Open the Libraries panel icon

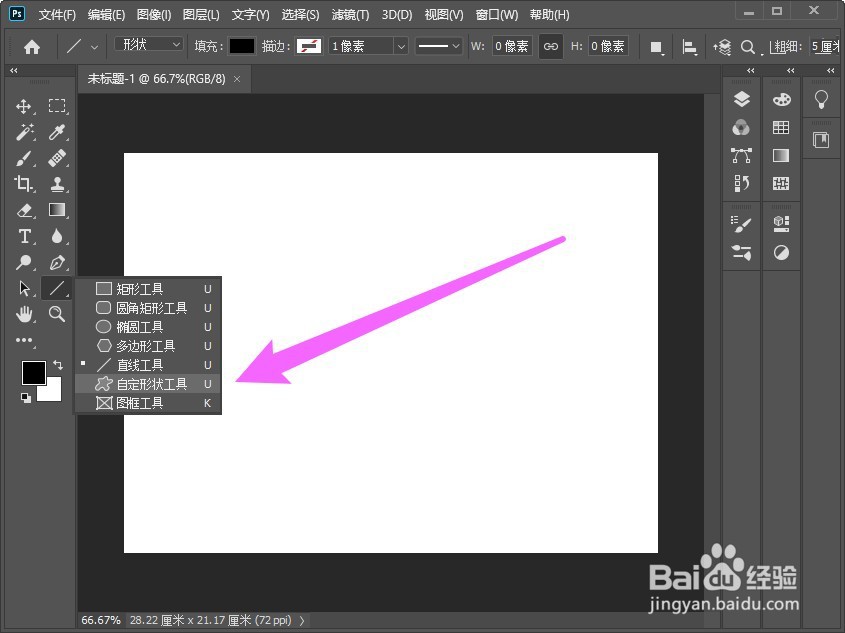click(821, 140)
